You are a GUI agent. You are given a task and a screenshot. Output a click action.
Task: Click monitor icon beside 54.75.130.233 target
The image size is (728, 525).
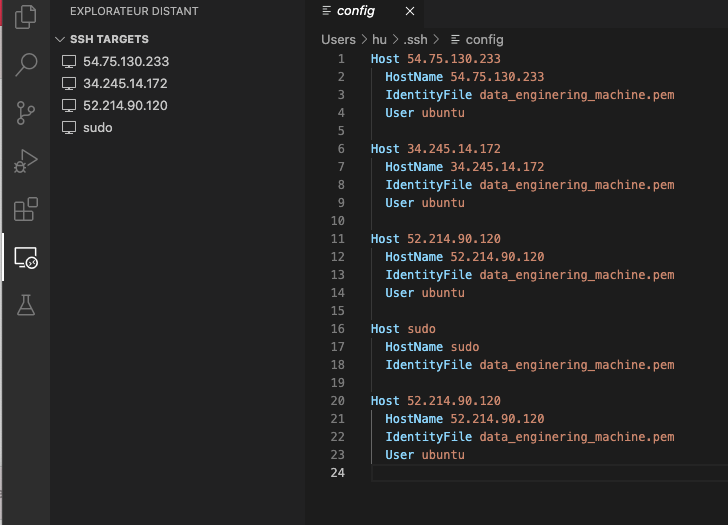click(69, 61)
